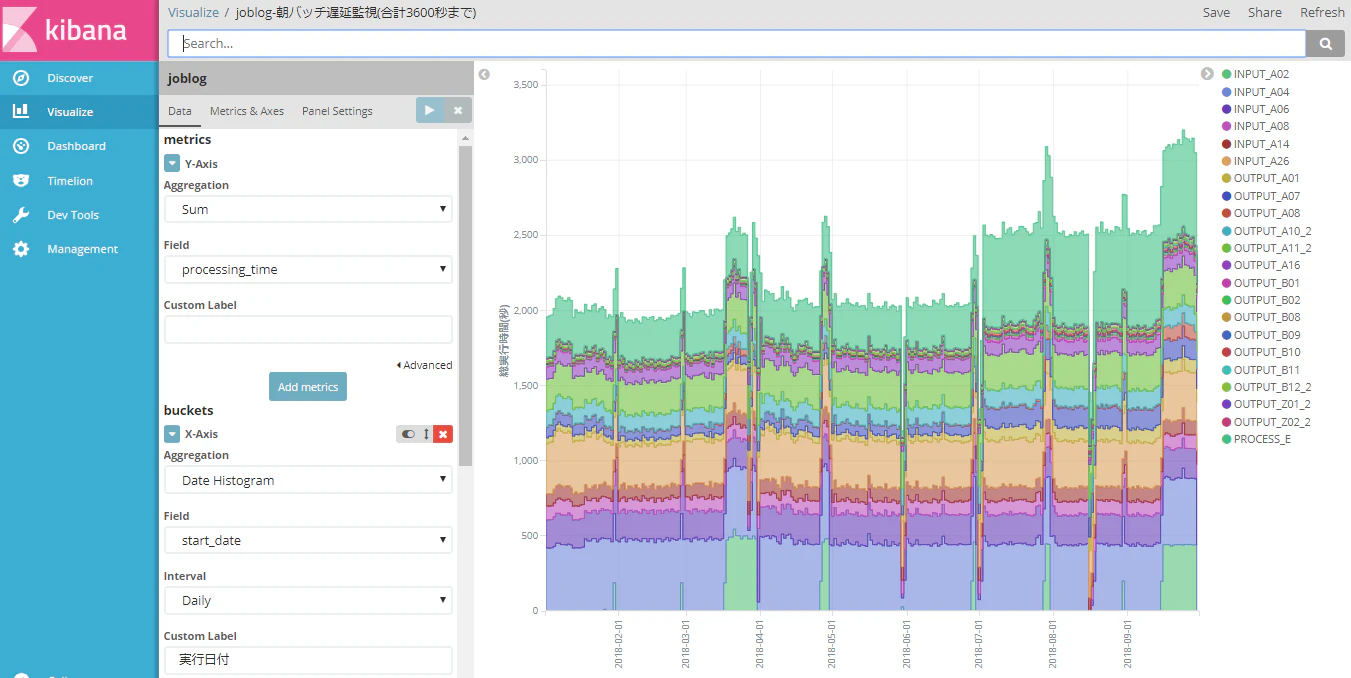Select OUTPUT_Z01_2 legend entry
Image resolution: width=1351 pixels, height=678 pixels.
pyautogui.click(x=1267, y=404)
